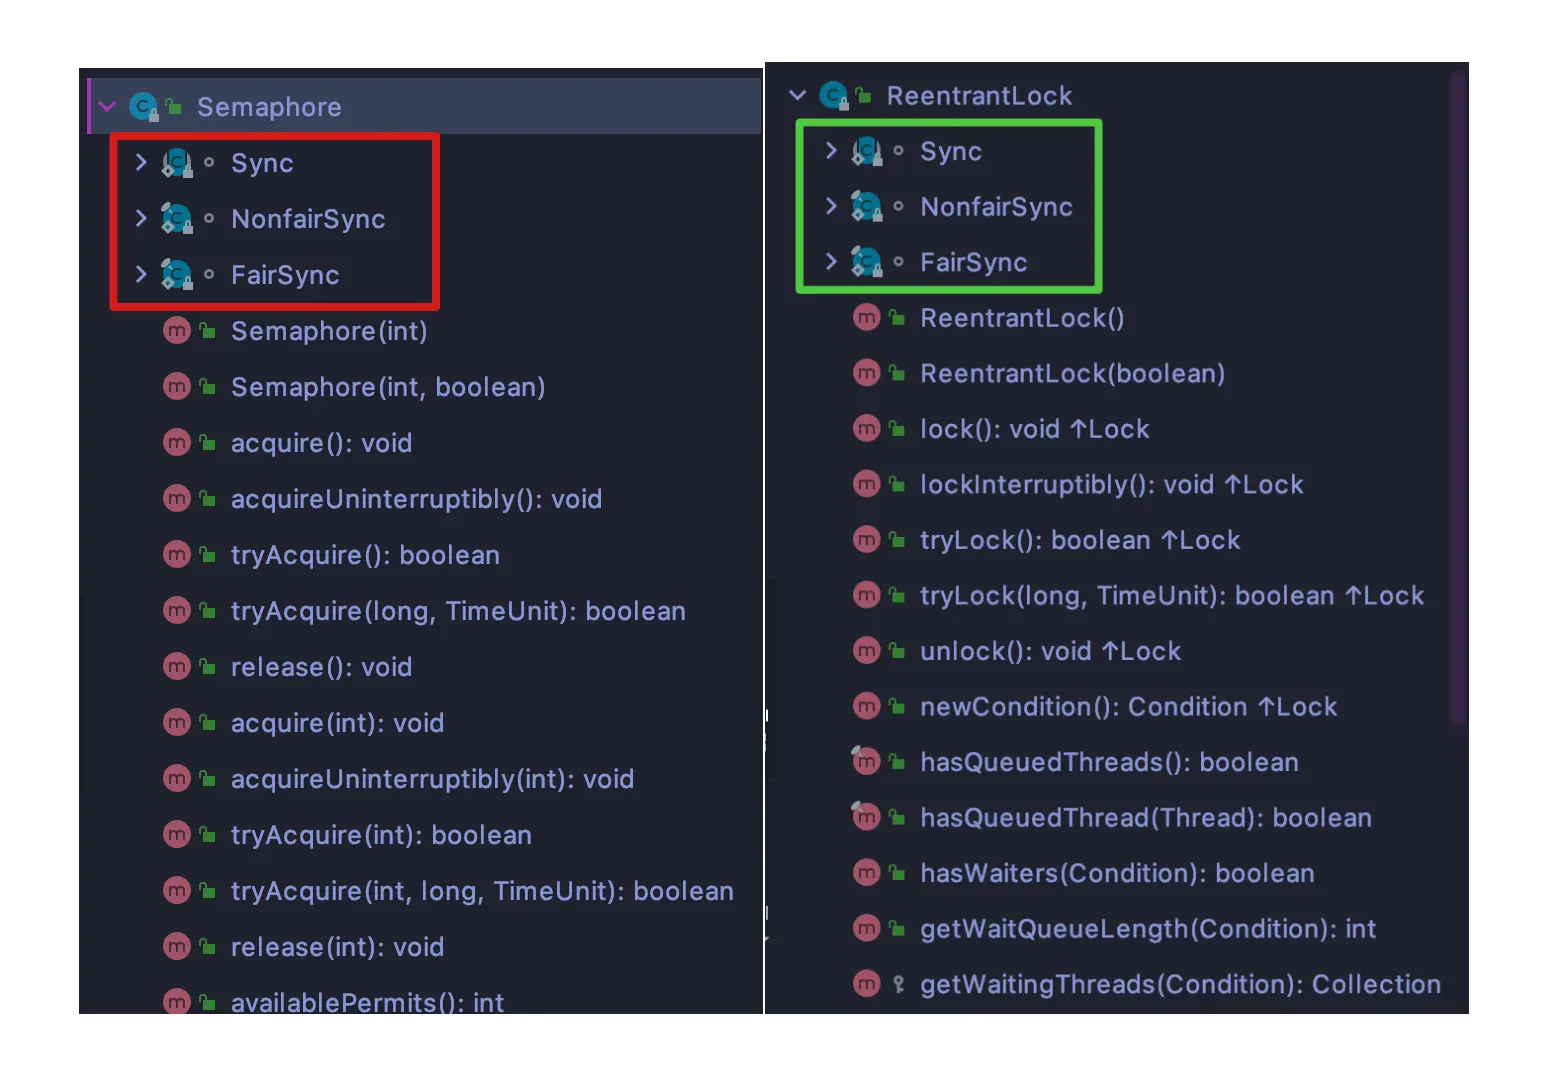This screenshot has width=1542, height=1076.
Task: Expand Sync under Semaphore
Action: point(141,162)
